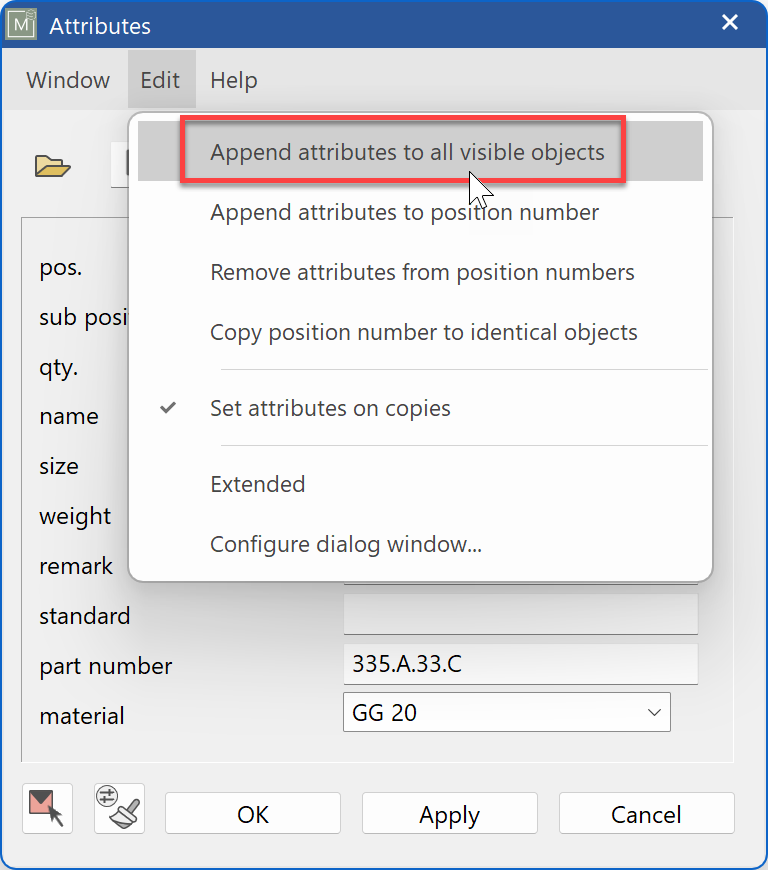Click the 'material' label
The width and height of the screenshot is (768, 870).
(82, 716)
